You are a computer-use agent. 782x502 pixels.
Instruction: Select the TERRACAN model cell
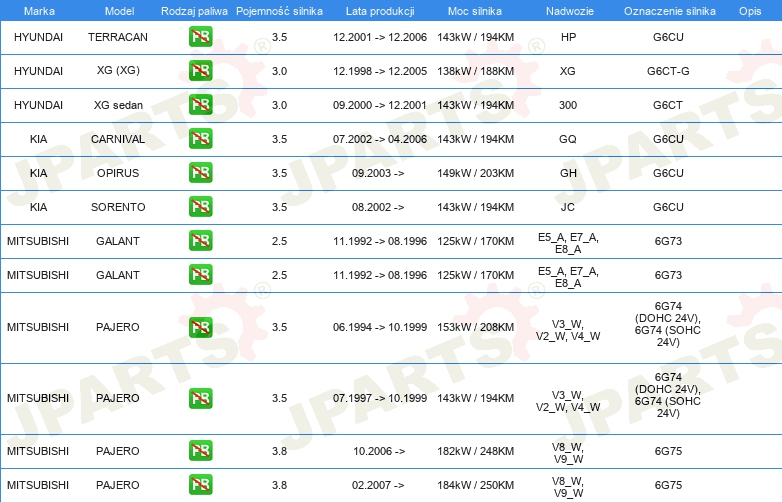point(118,37)
